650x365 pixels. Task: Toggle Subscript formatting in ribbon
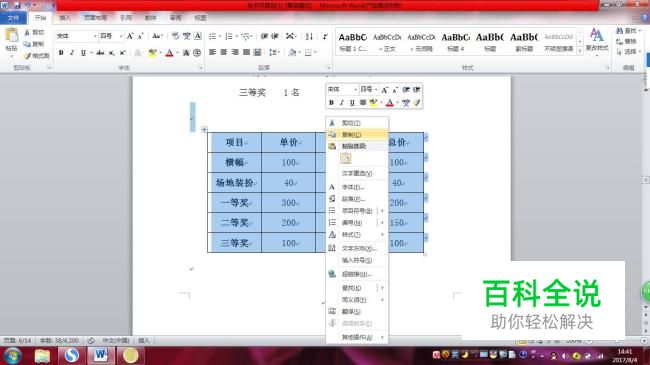pos(112,53)
